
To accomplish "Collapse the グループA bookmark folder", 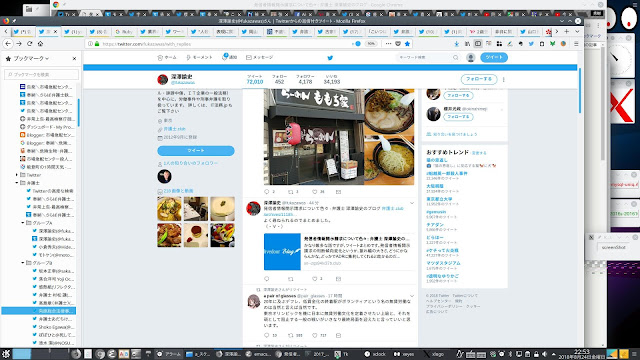I will pos(23,223).
